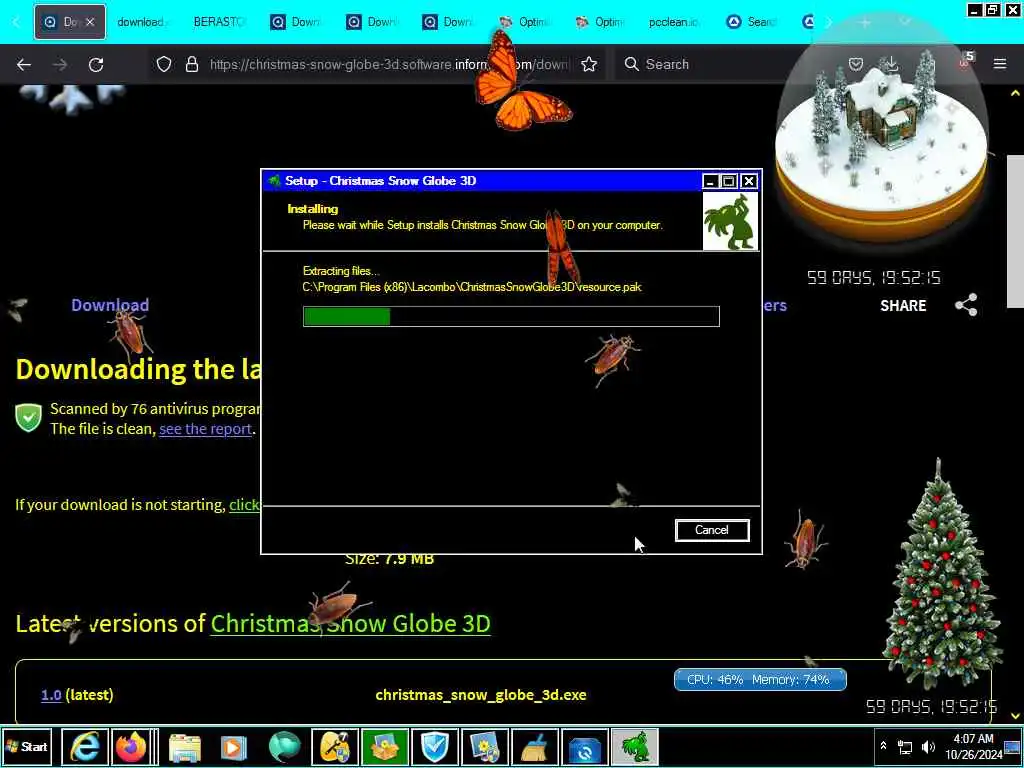
Task: Open the tracking protection shield icon
Action: tap(164, 64)
